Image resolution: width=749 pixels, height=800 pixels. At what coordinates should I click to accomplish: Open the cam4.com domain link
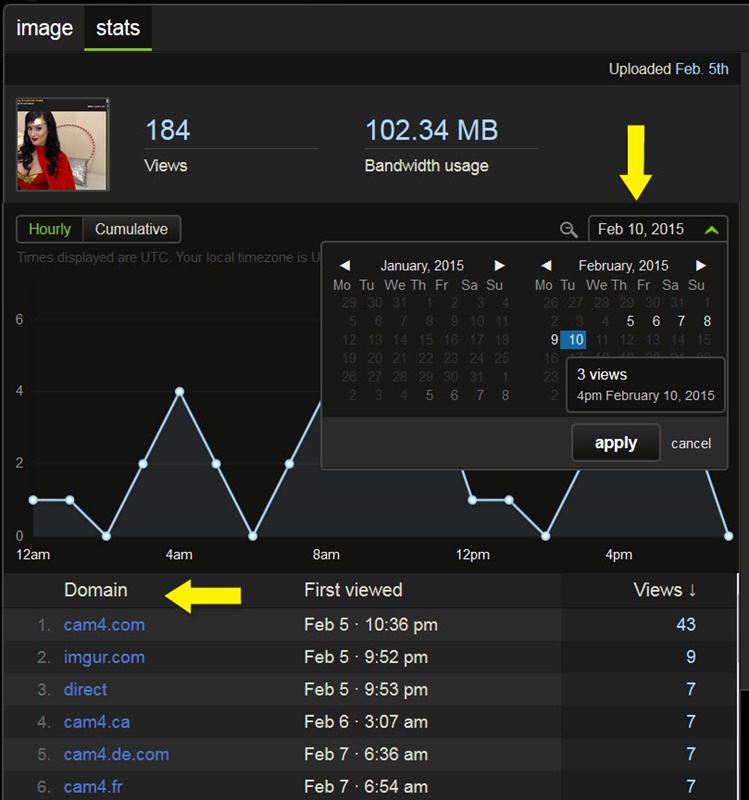pos(104,624)
